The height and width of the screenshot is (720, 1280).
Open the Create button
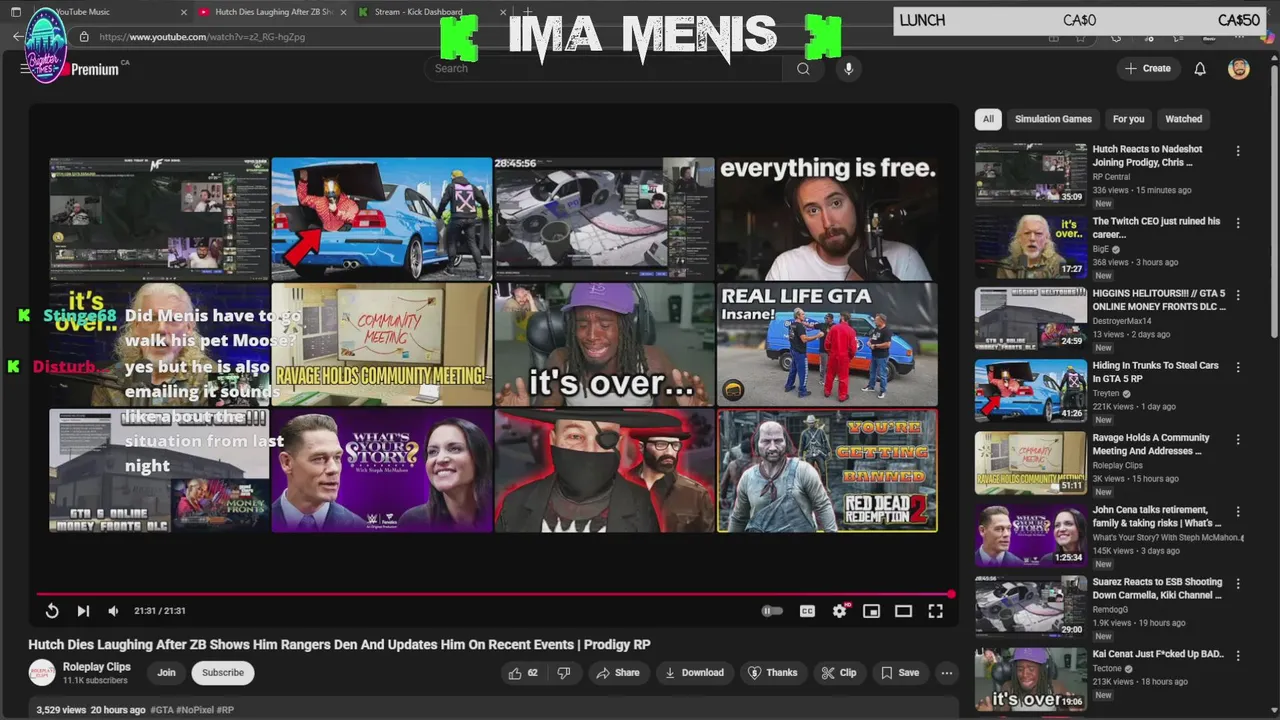[x=1147, y=68]
